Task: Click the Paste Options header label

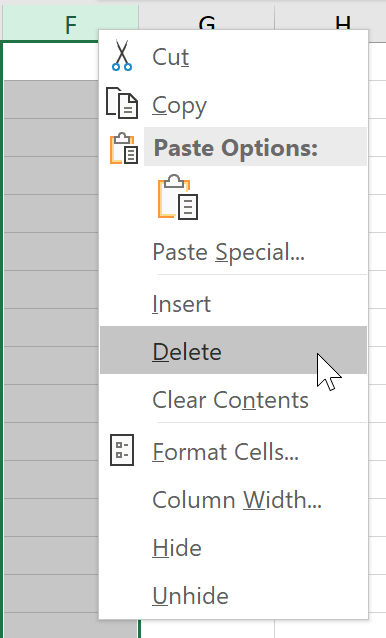Action: point(236,147)
